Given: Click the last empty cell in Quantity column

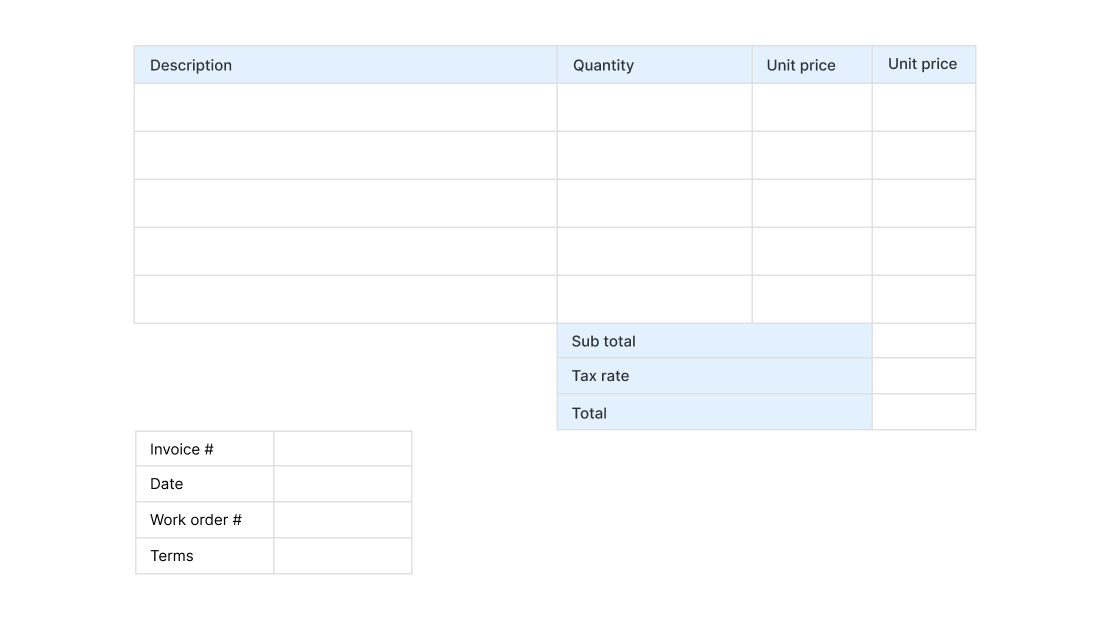Looking at the screenshot, I should [x=654, y=300].
